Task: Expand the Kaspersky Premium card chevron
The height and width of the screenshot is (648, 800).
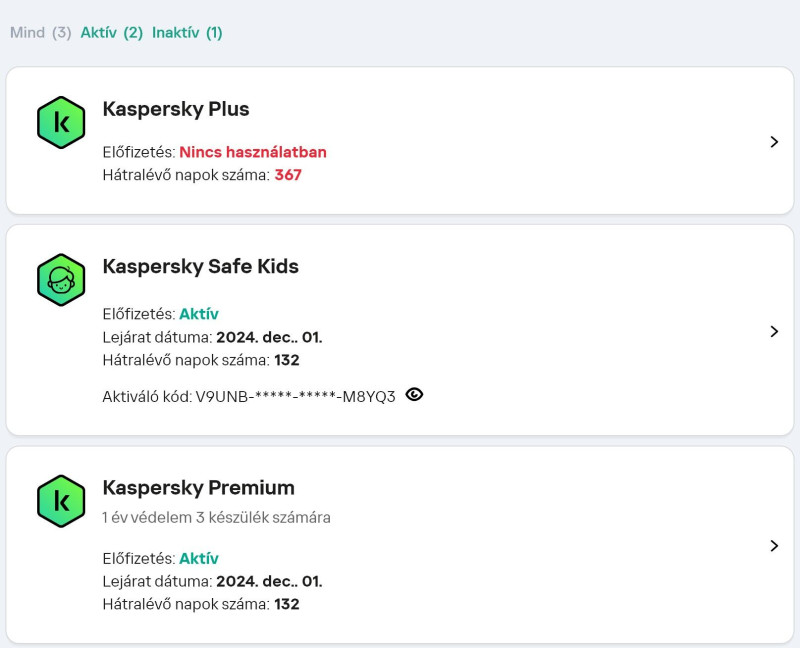Action: tap(774, 546)
